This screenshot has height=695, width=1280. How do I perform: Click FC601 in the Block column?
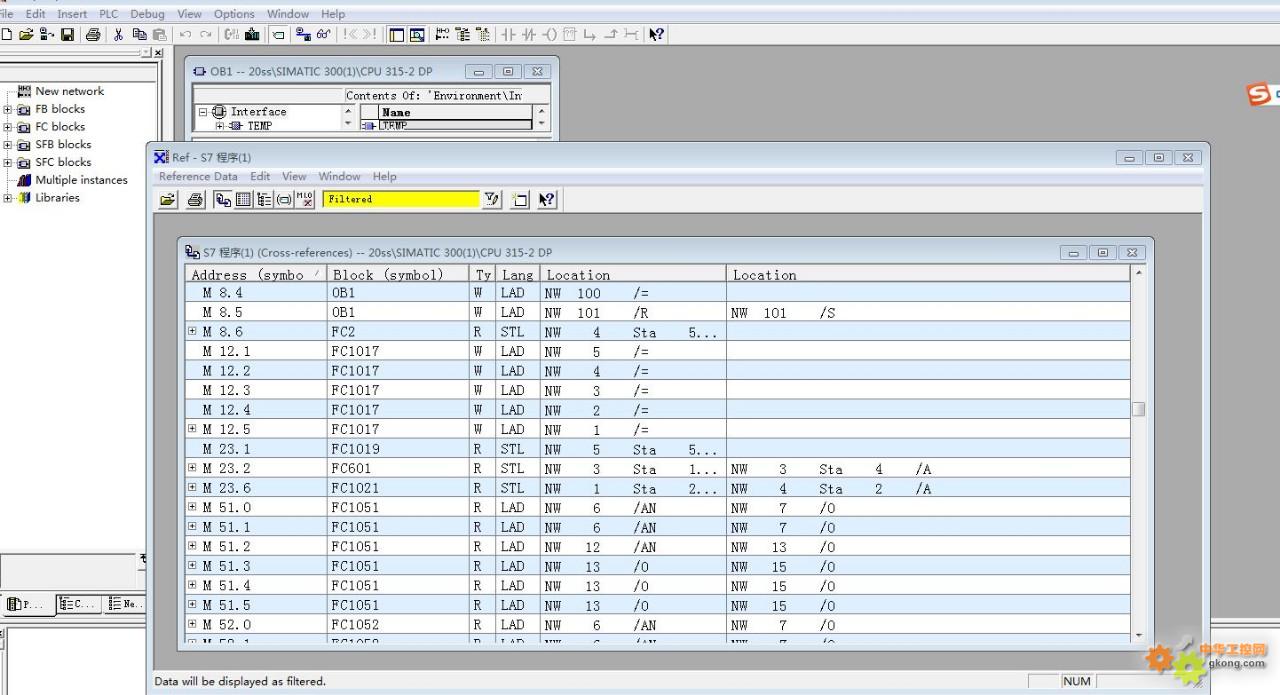[x=351, y=468]
